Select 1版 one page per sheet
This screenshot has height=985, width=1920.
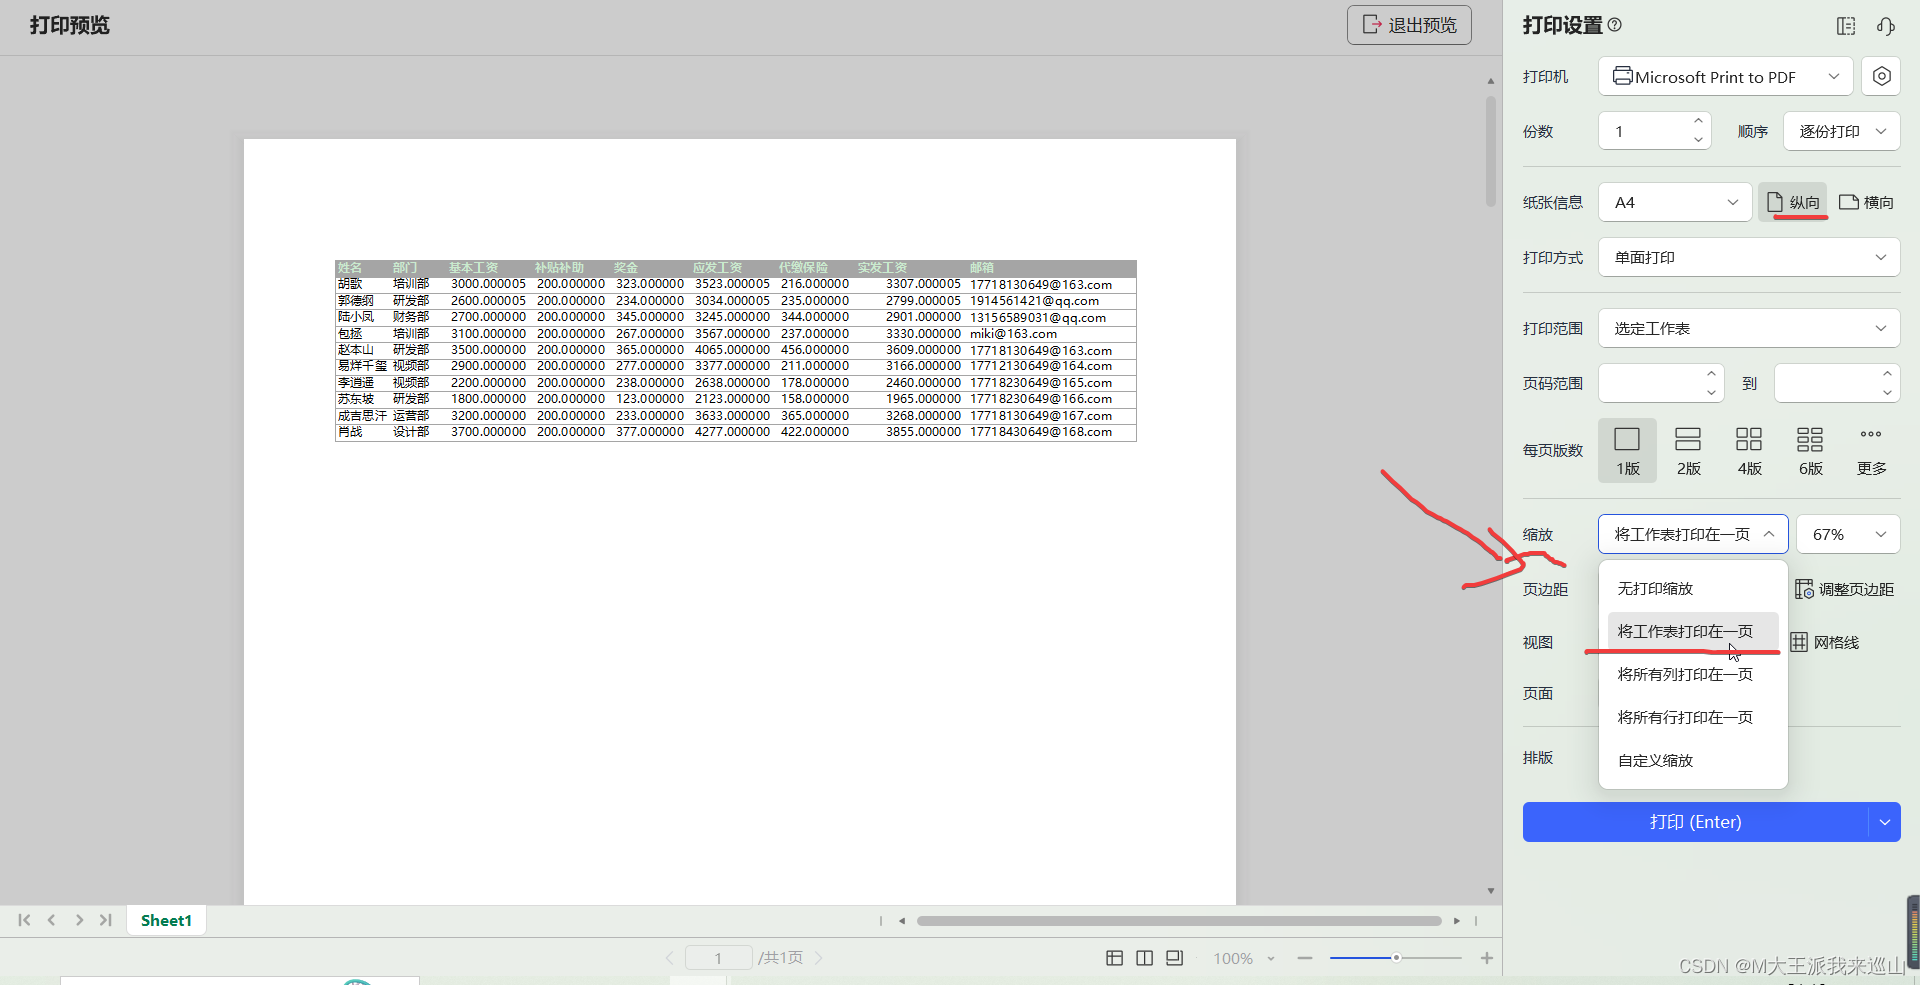pos(1628,450)
